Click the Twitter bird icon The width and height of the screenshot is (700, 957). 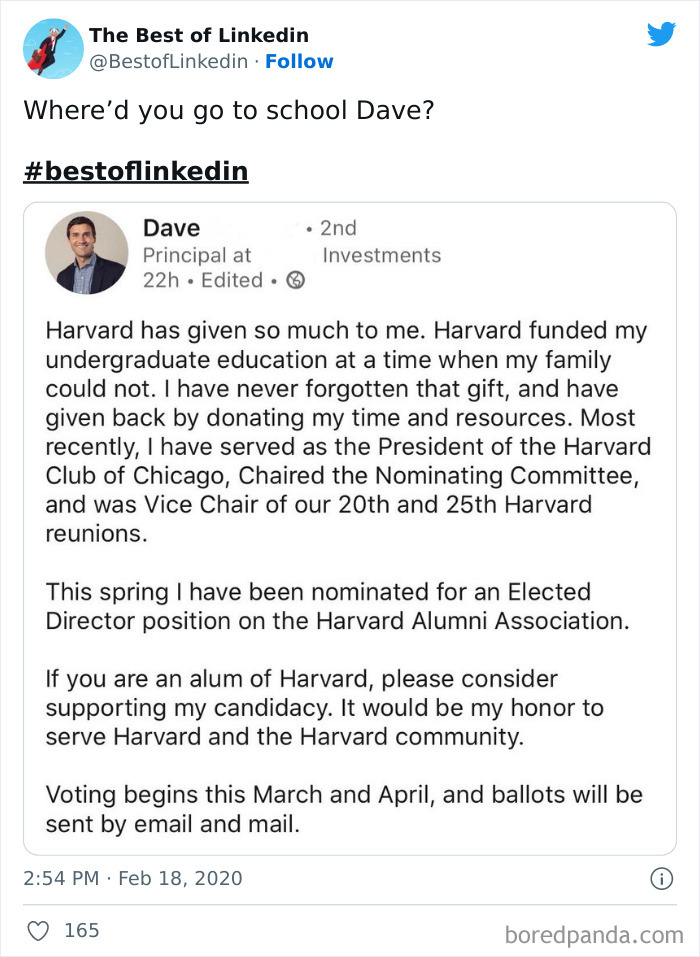662,33
